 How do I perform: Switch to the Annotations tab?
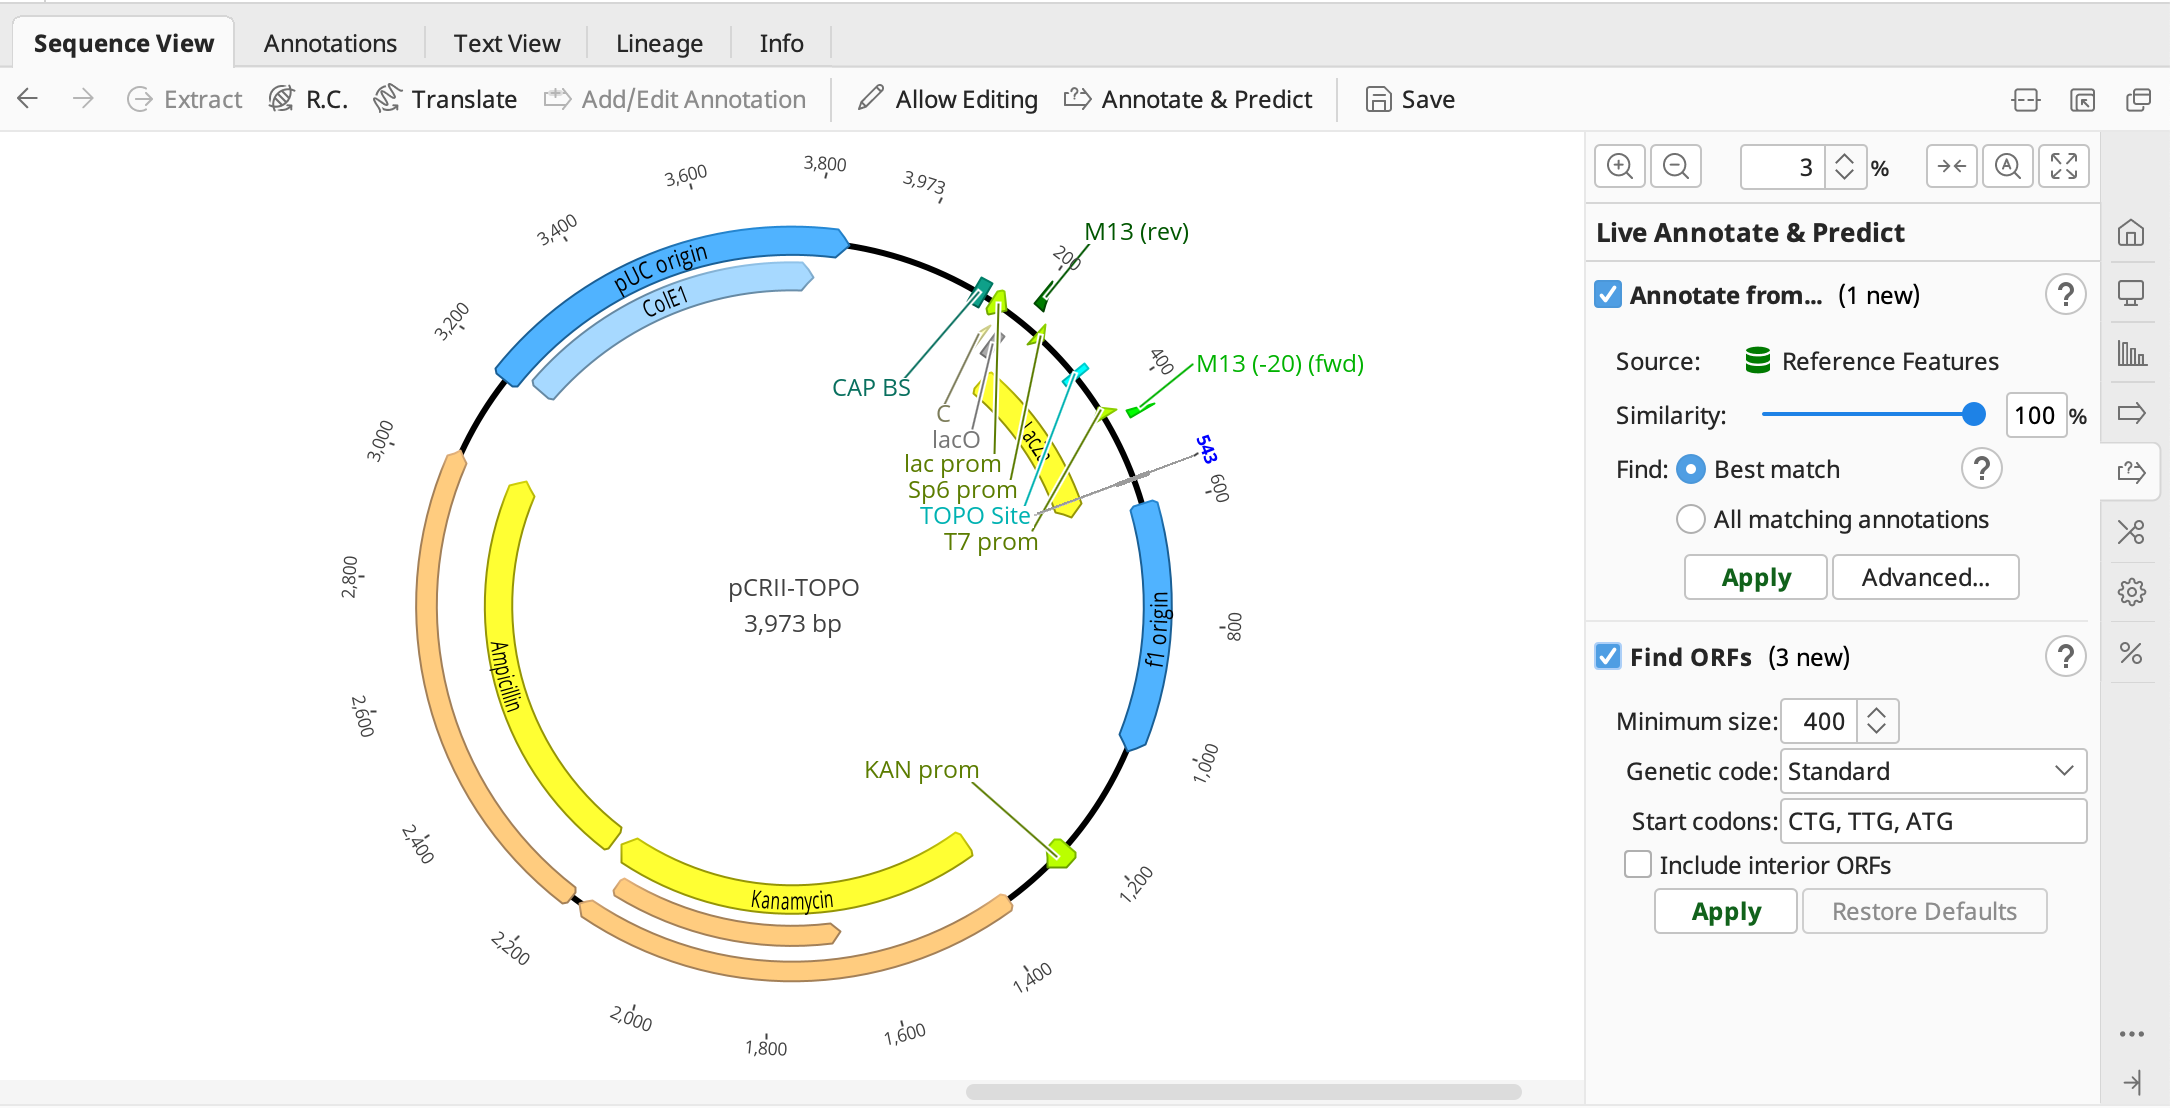pos(330,43)
